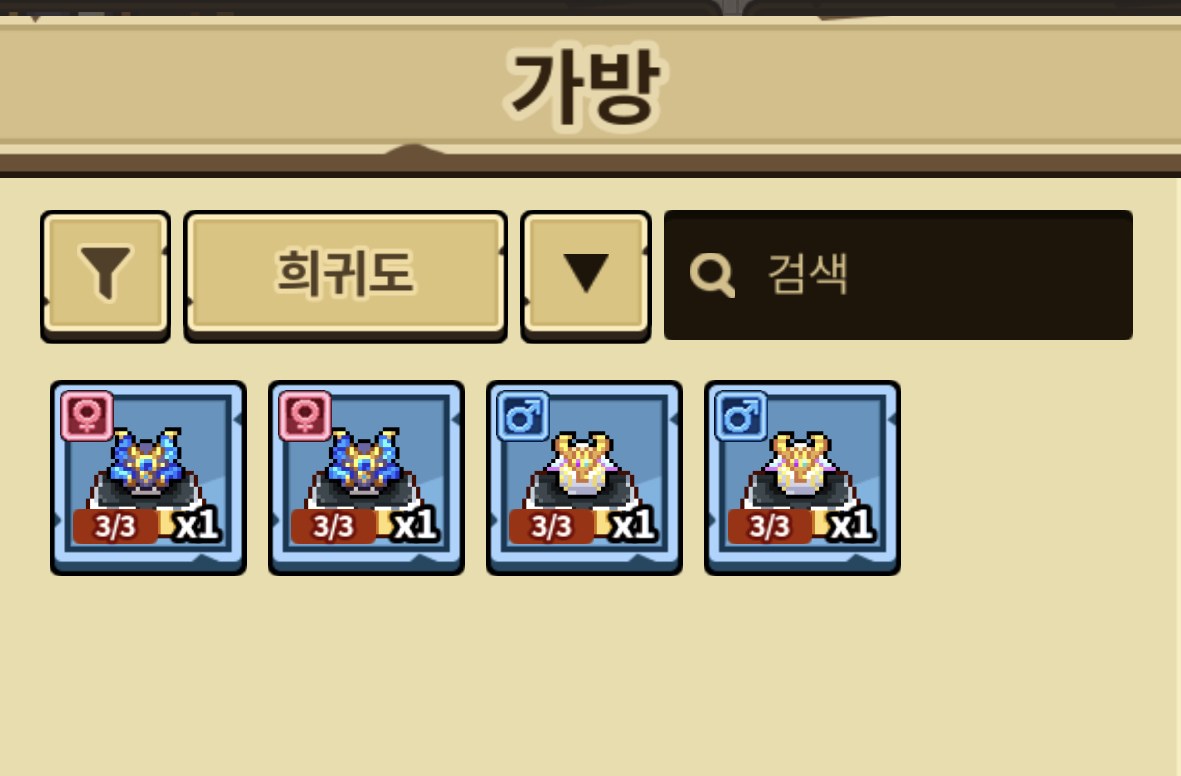1181x776 pixels.
Task: Open the funnel filter options
Action: click(x=105, y=276)
